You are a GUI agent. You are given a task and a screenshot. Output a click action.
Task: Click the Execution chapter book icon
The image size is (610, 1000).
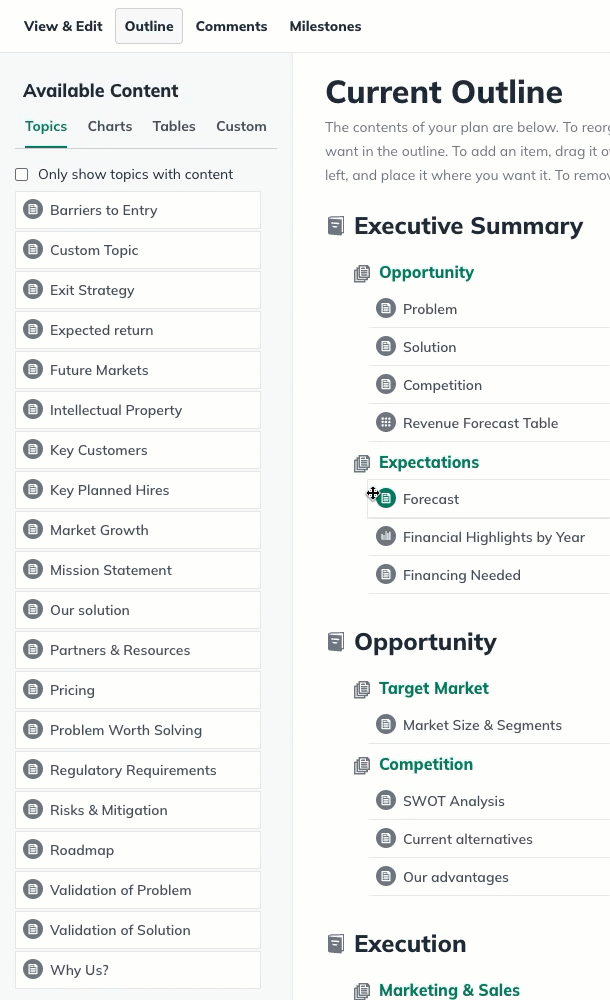pyautogui.click(x=336, y=944)
